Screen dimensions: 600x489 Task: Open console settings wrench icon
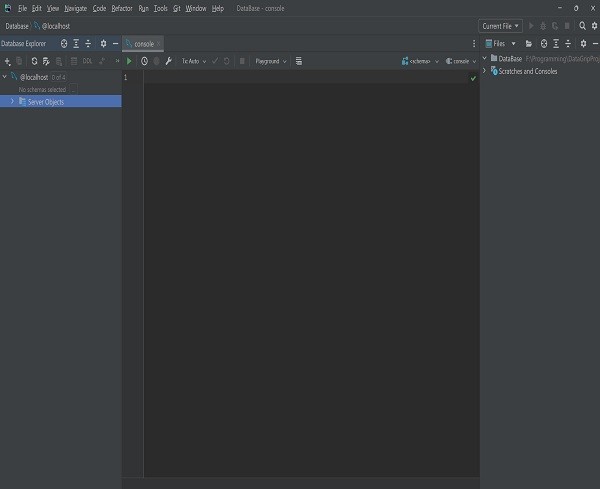[x=169, y=61]
